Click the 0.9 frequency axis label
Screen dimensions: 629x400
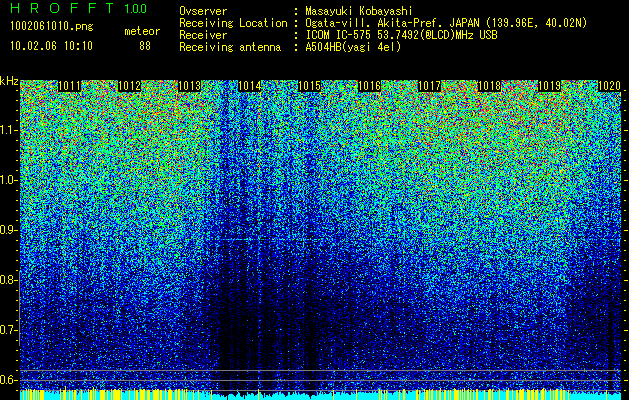pyautogui.click(x=9, y=230)
